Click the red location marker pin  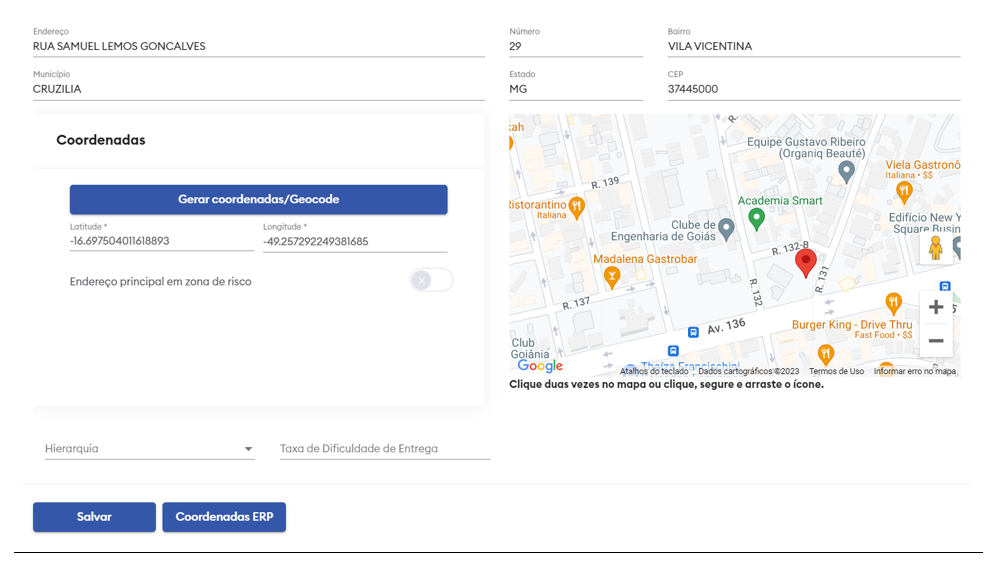(805, 263)
